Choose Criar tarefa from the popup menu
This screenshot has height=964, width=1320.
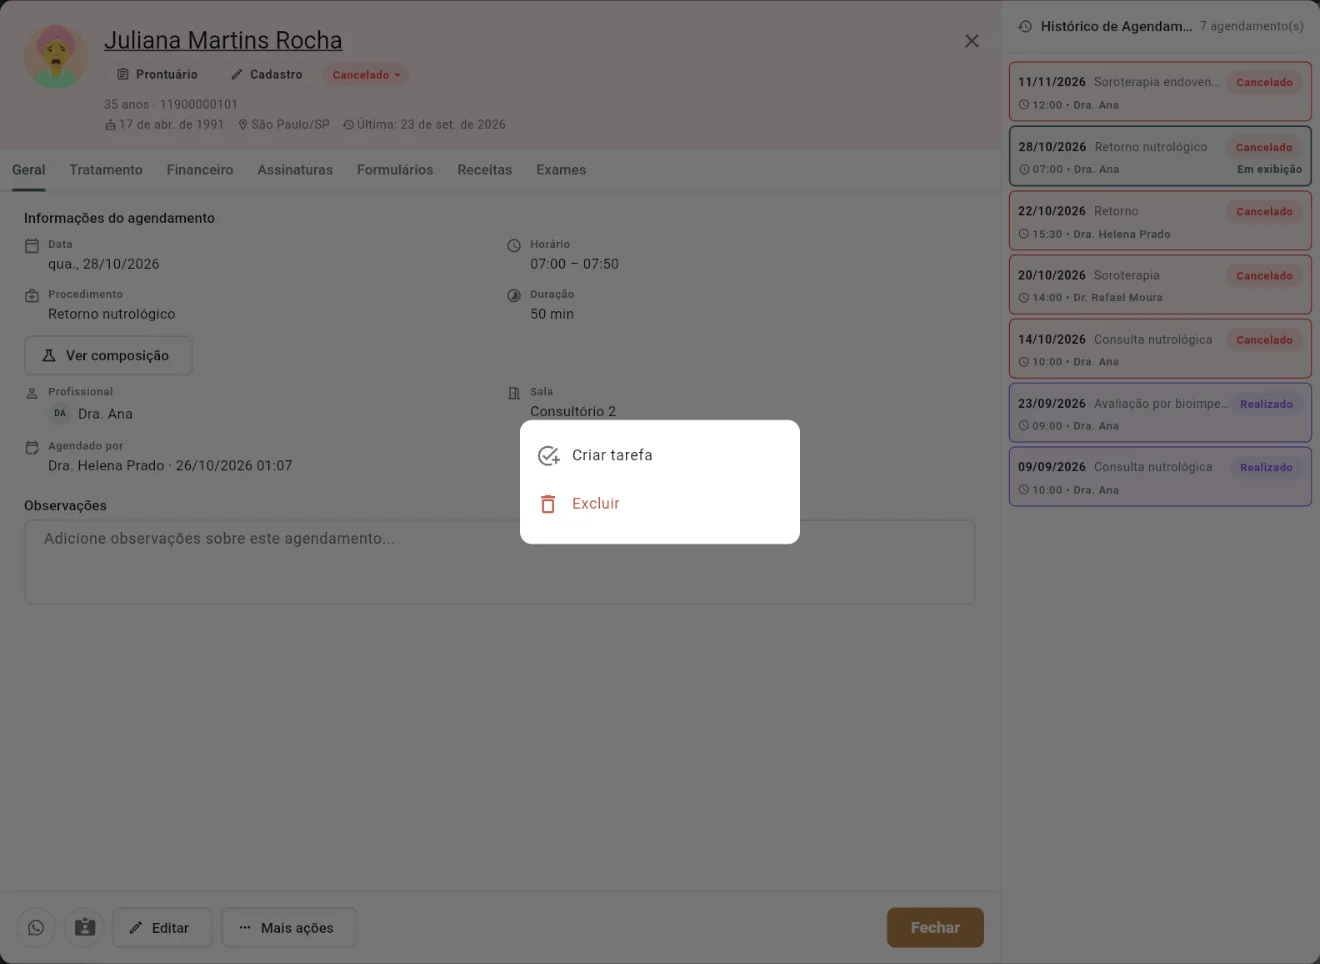[x=660, y=456]
